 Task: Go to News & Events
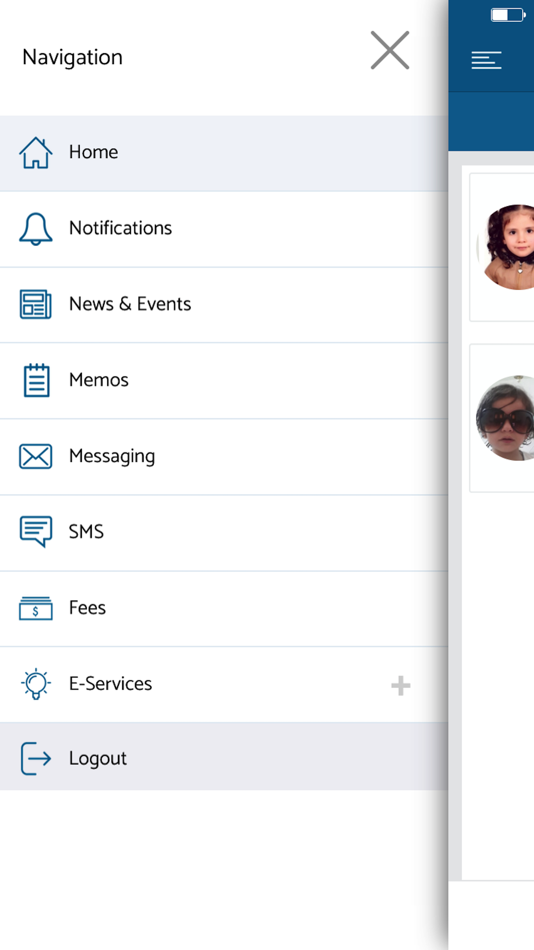pos(224,305)
